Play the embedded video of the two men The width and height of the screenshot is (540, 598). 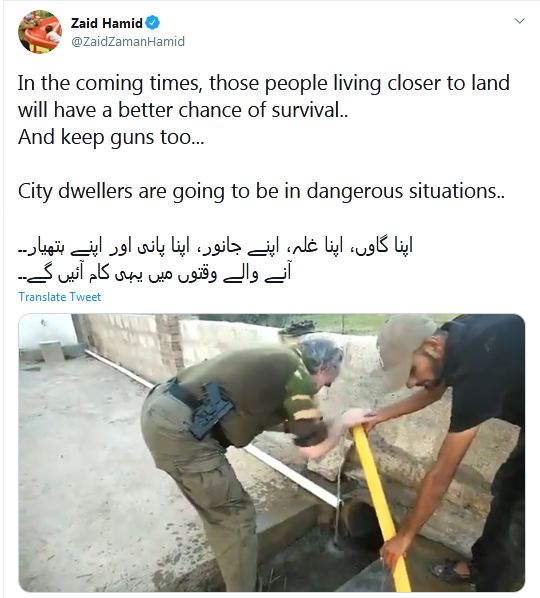272,452
